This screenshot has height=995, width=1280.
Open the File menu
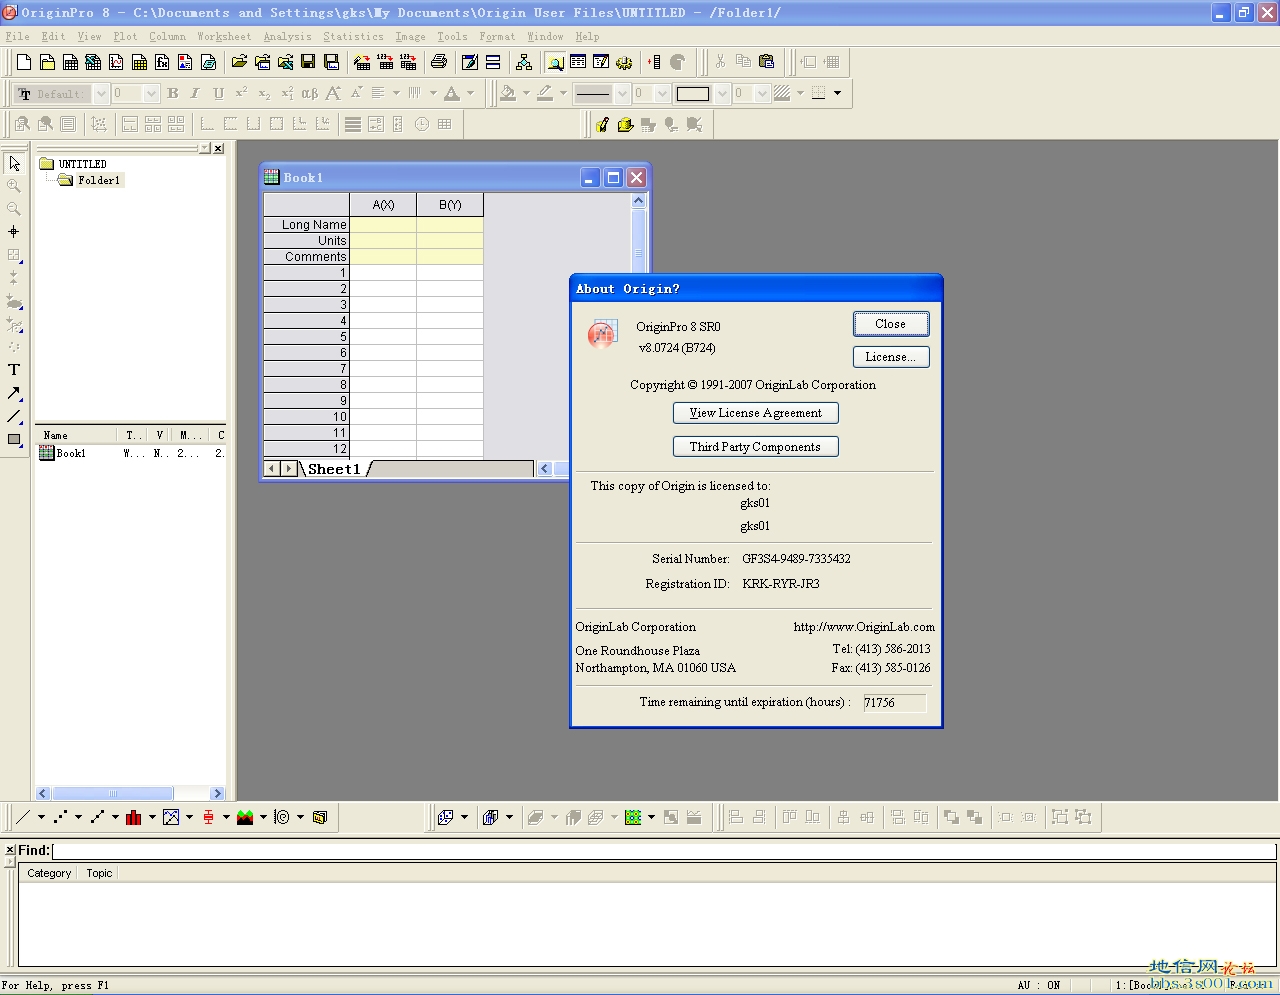click(x=18, y=37)
